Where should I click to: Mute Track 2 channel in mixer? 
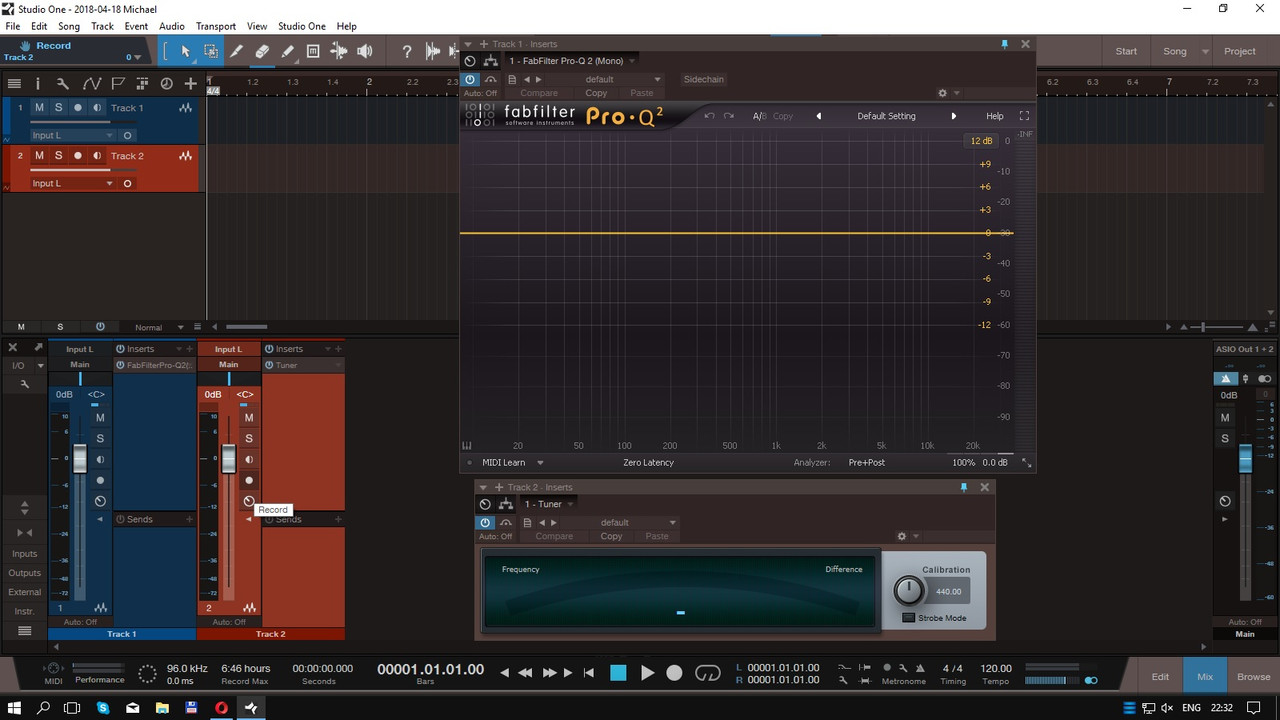pos(249,417)
